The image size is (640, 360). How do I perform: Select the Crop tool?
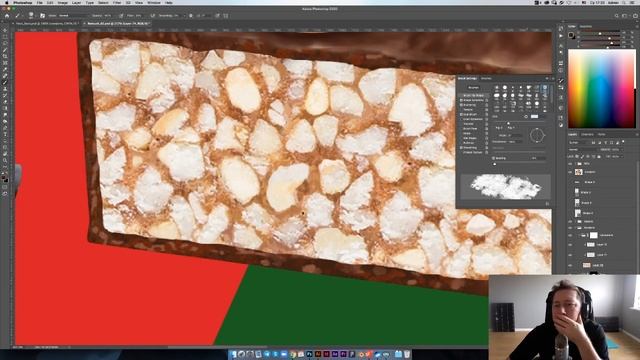click(5, 56)
